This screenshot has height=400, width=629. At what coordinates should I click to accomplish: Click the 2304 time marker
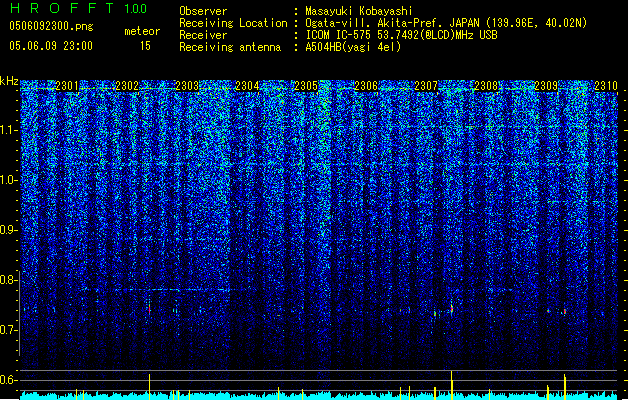[x=247, y=86]
